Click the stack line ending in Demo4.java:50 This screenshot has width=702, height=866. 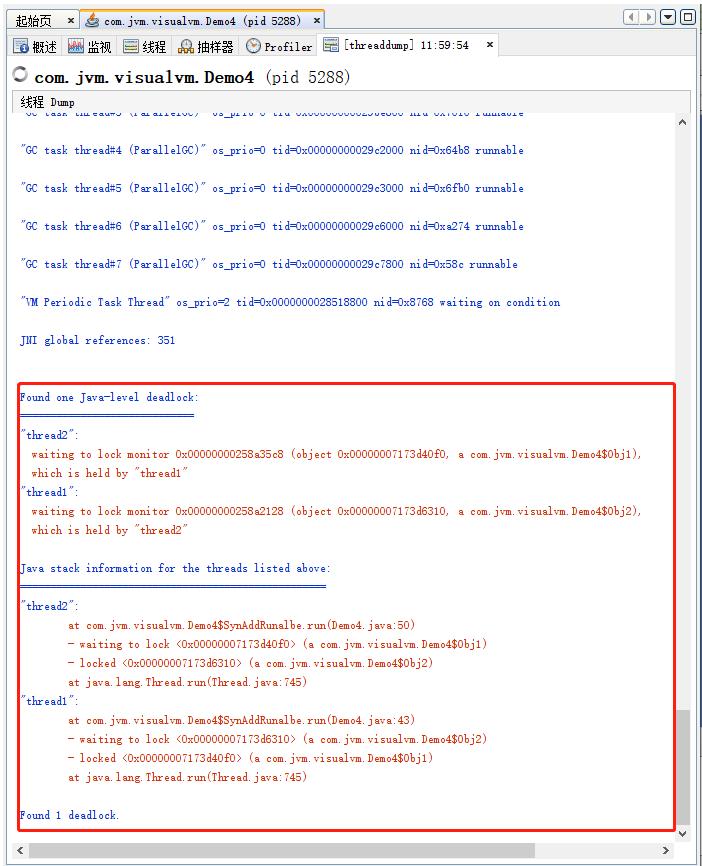pyautogui.click(x=241, y=625)
